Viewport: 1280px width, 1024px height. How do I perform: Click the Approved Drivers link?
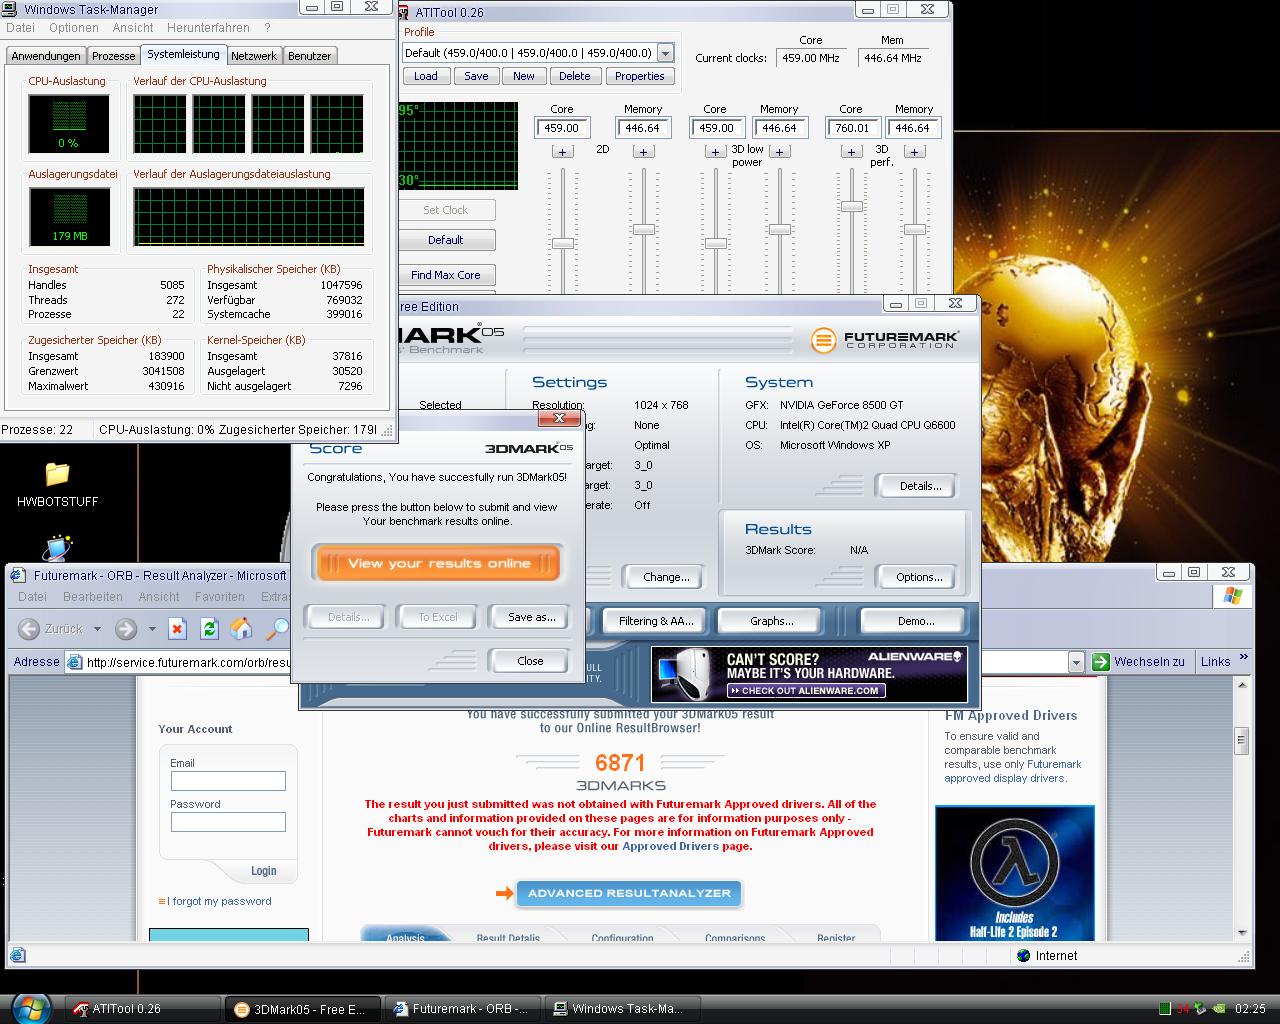(x=670, y=846)
